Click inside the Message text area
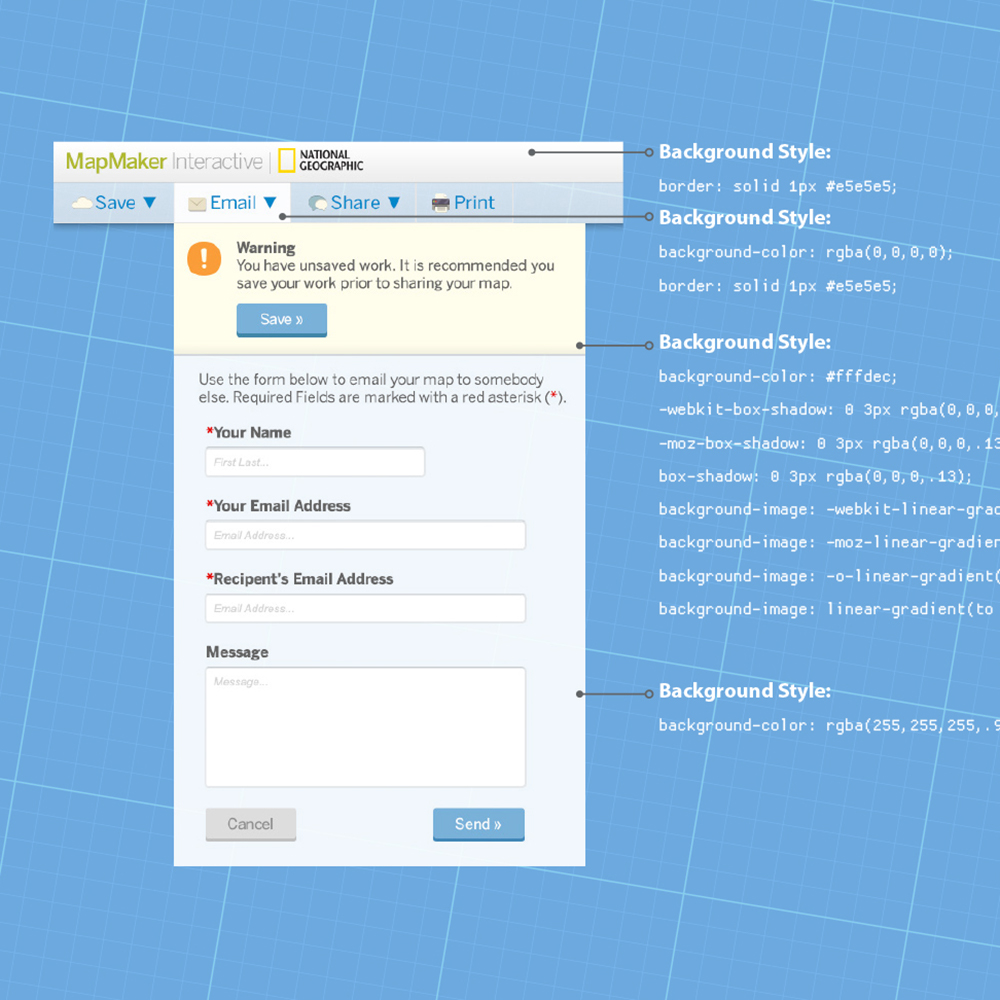Viewport: 1000px width, 1000px height. click(x=365, y=727)
